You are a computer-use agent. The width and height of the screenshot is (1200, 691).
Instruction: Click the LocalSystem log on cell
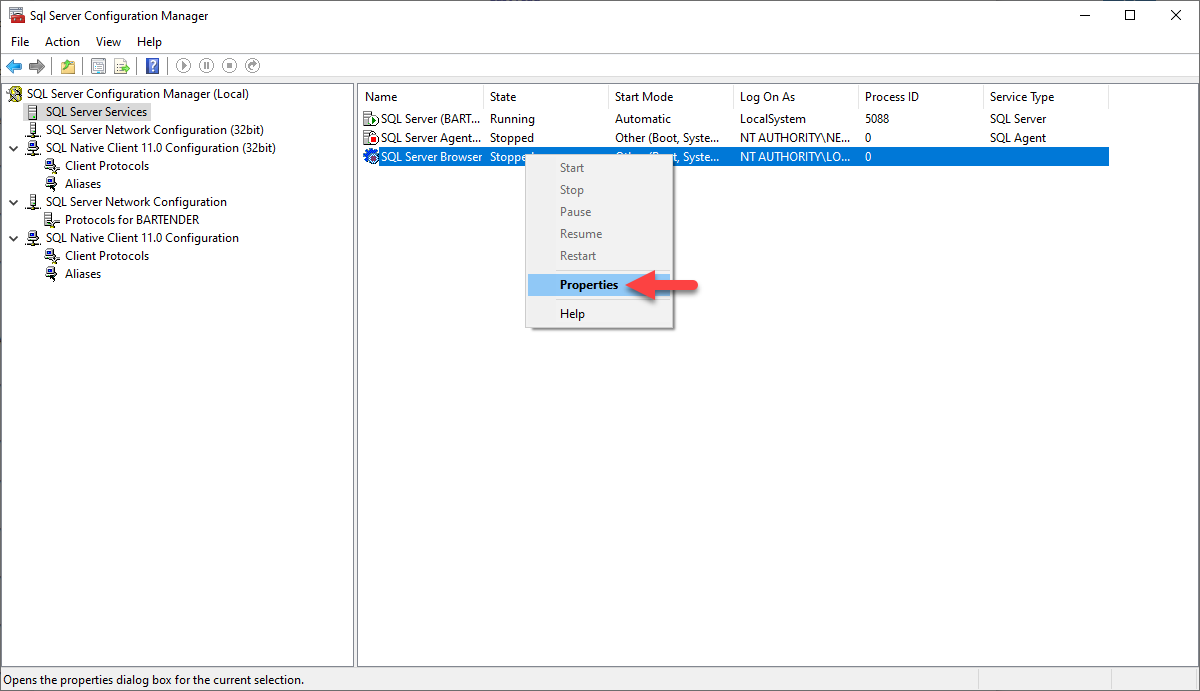click(x=772, y=119)
